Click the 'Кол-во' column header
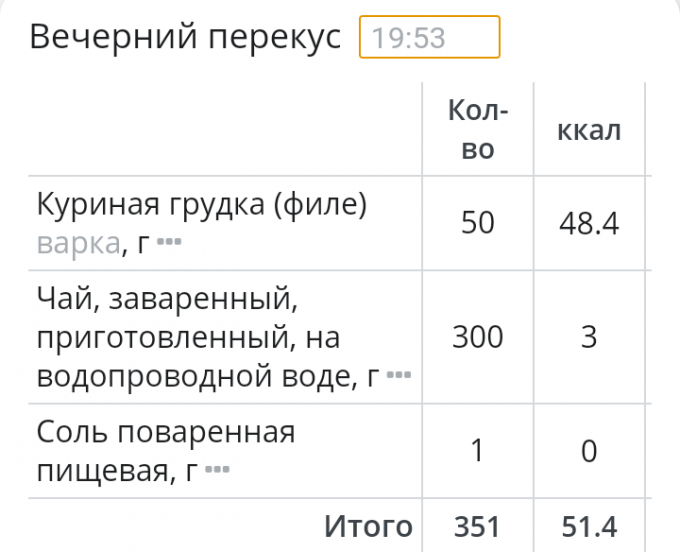This screenshot has width=680, height=552. 478,130
